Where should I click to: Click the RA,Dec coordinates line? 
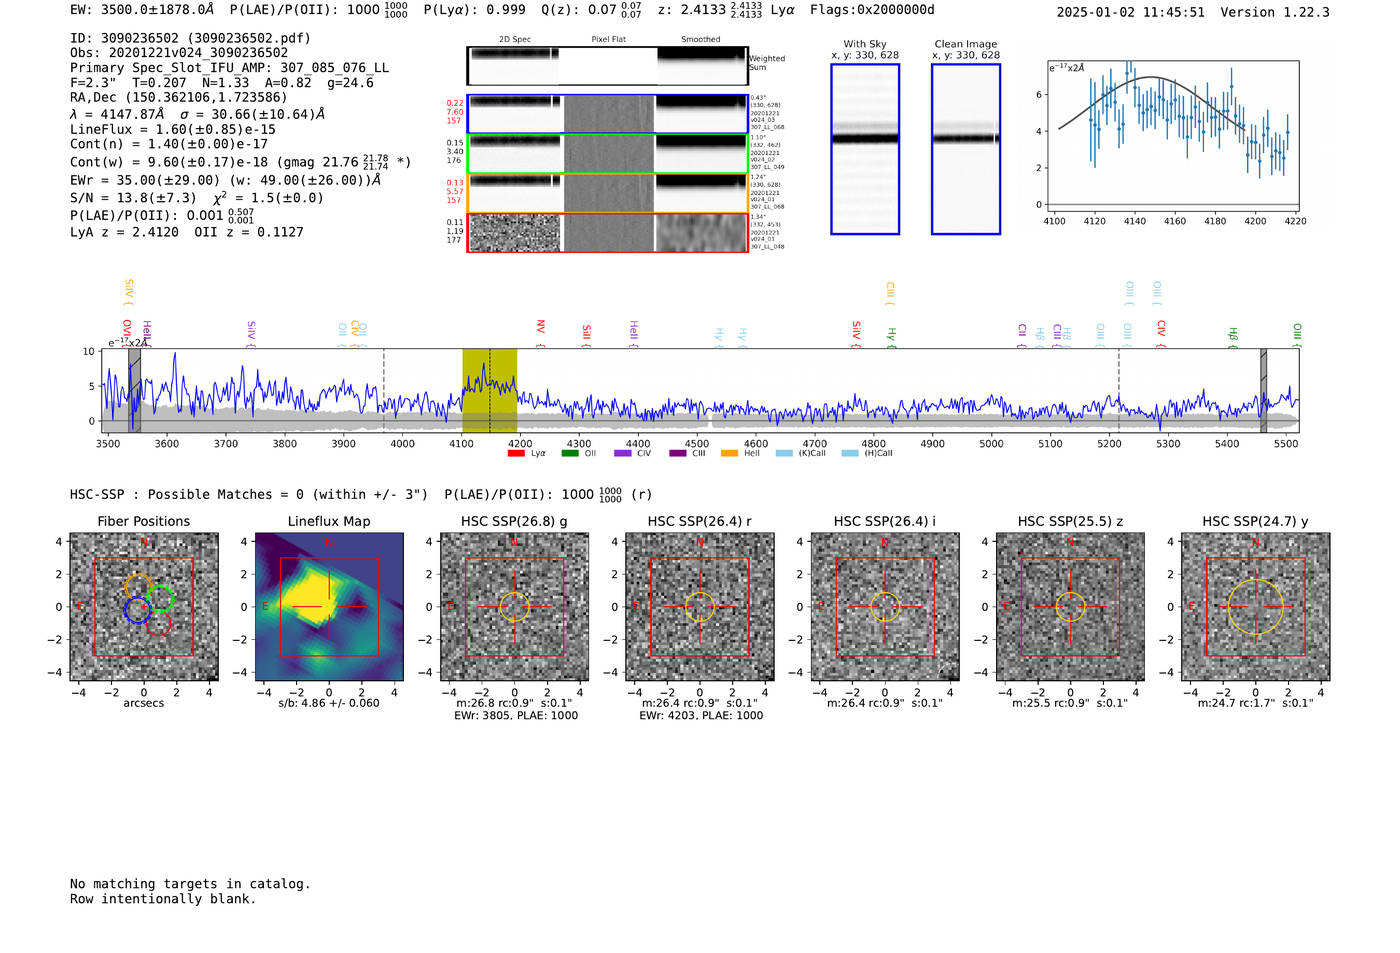[x=178, y=97]
